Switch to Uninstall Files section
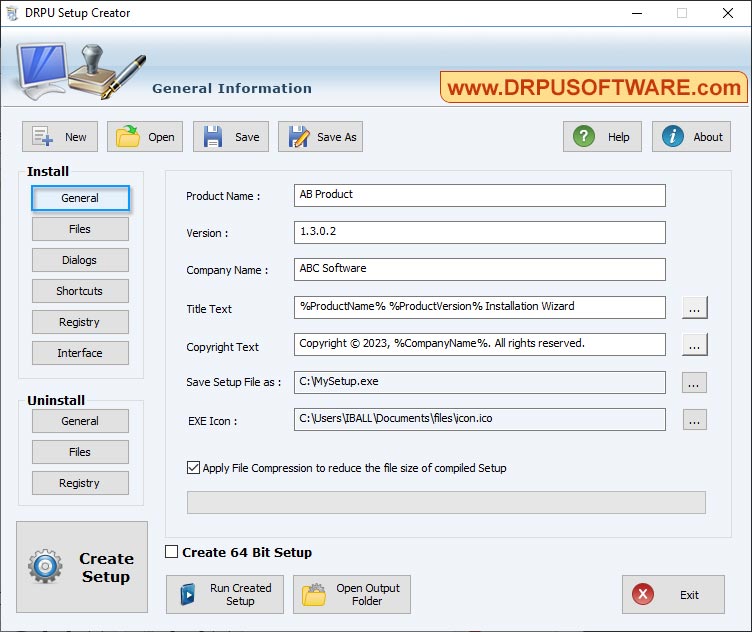 (x=80, y=452)
